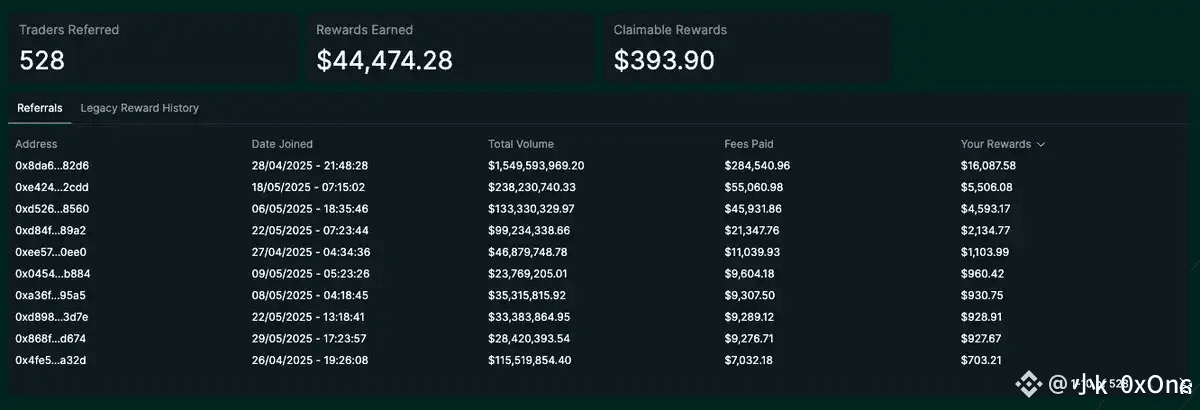Open referral address 0x868f...d674
The image size is (1200, 410).
(51, 338)
